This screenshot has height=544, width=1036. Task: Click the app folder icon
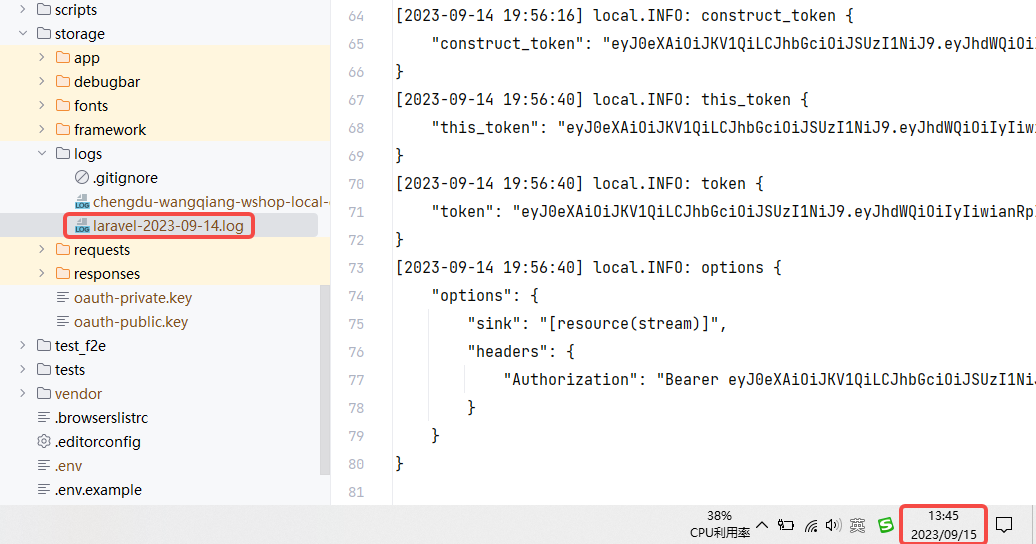pyautogui.click(x=63, y=58)
